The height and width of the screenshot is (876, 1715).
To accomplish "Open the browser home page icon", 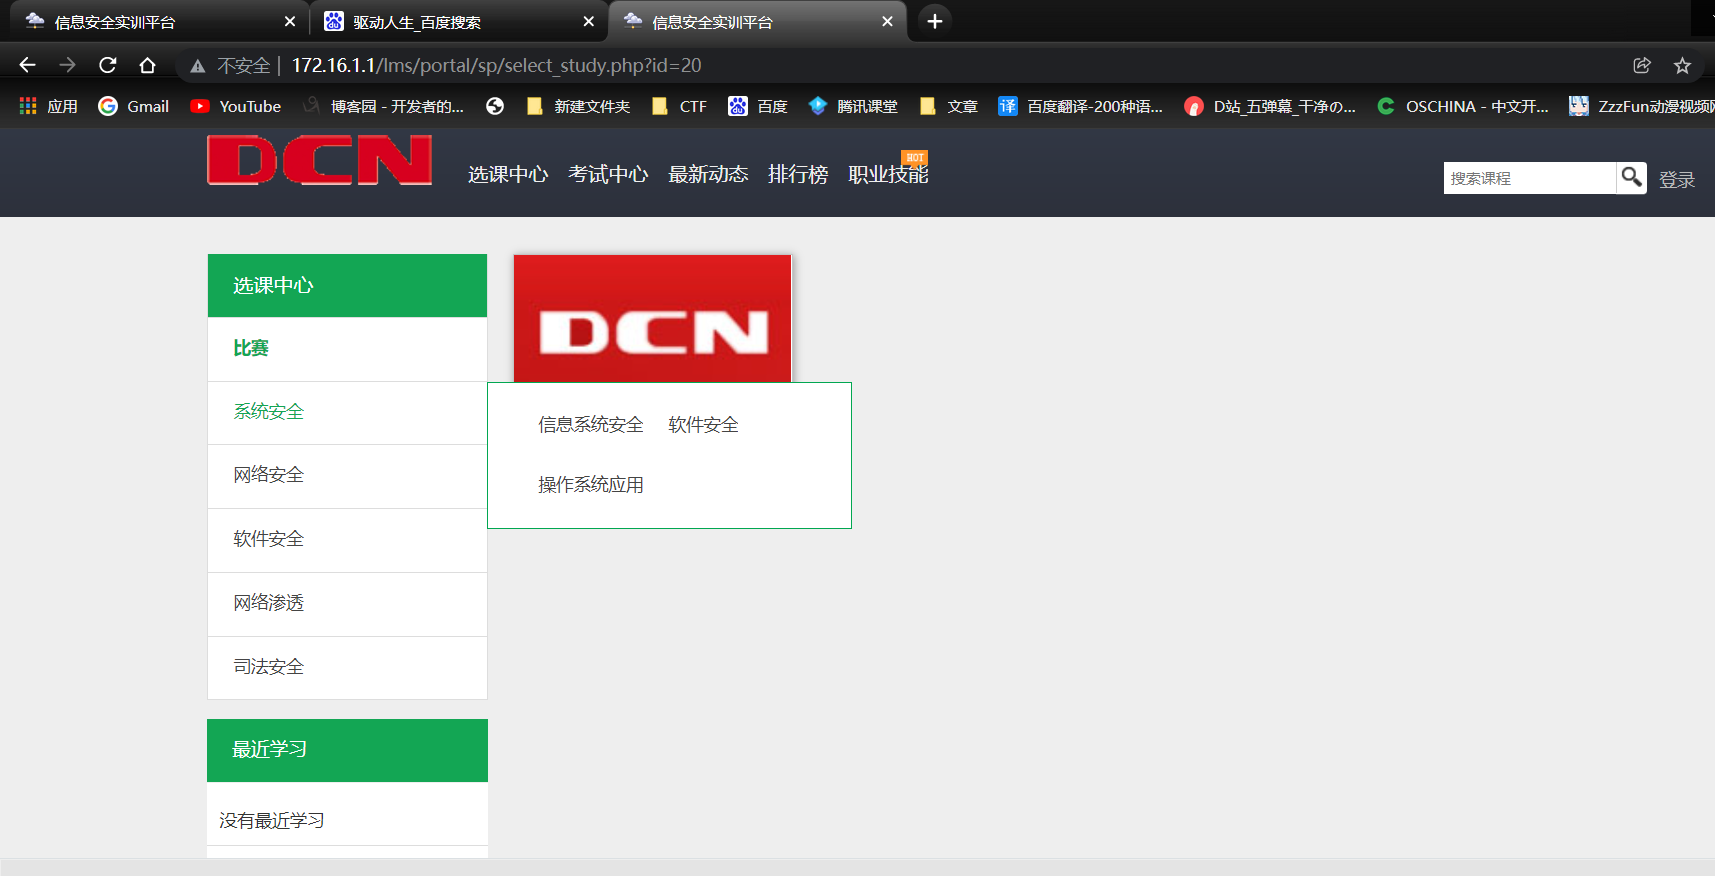I will click(147, 65).
